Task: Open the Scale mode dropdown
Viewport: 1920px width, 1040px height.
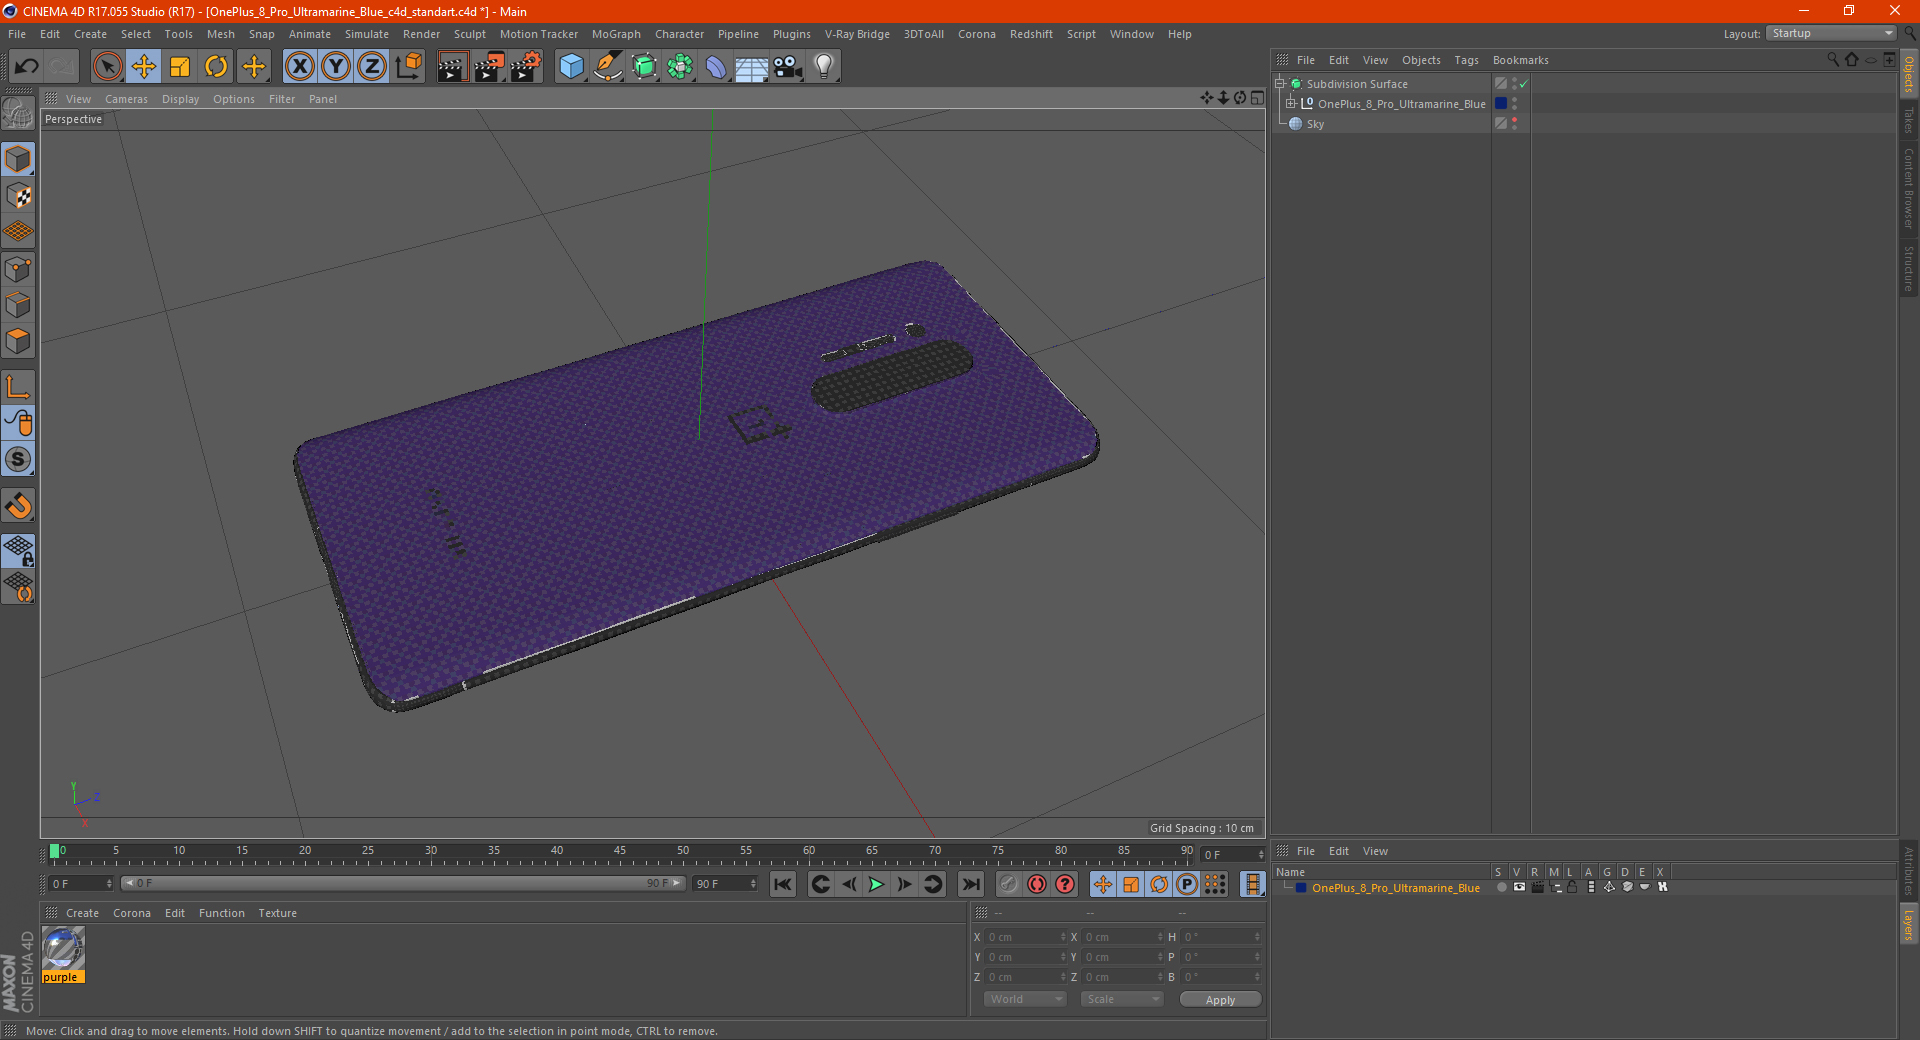Action: tap(1122, 999)
